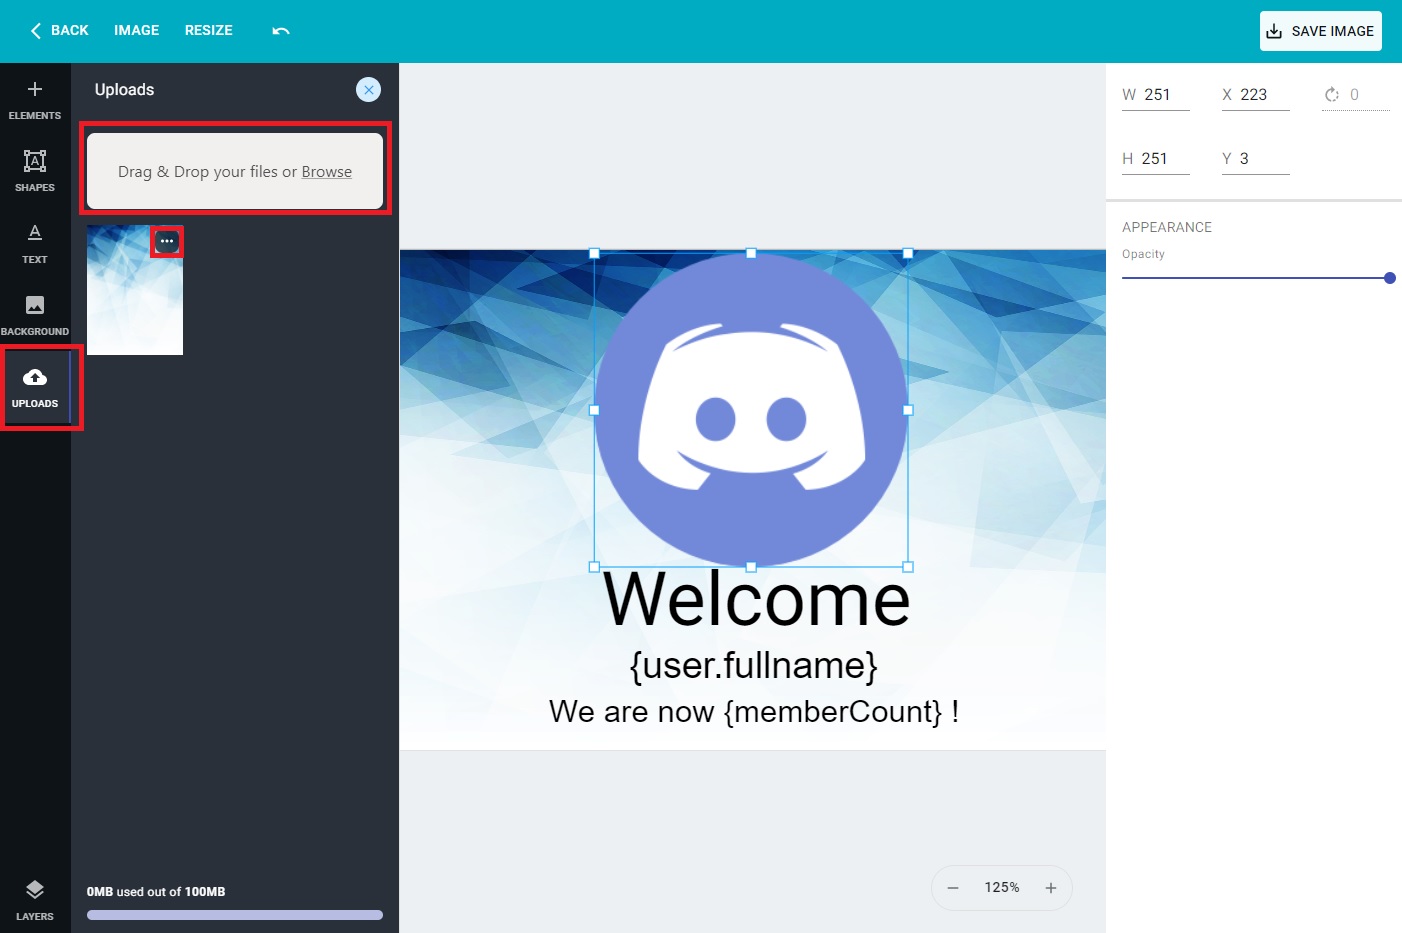Click the Browse link to upload files

[327, 172]
